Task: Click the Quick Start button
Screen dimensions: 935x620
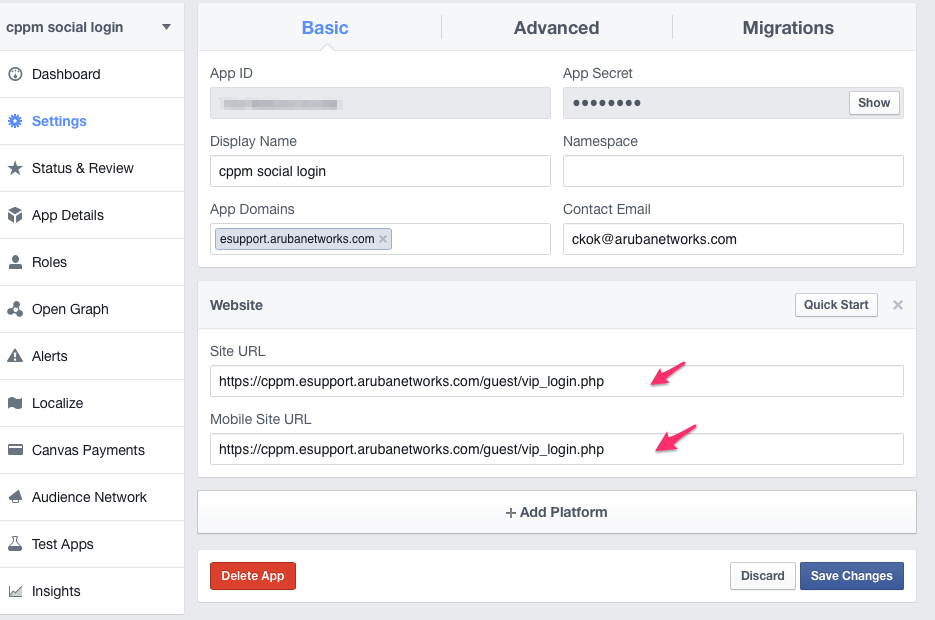Action: click(x=836, y=305)
